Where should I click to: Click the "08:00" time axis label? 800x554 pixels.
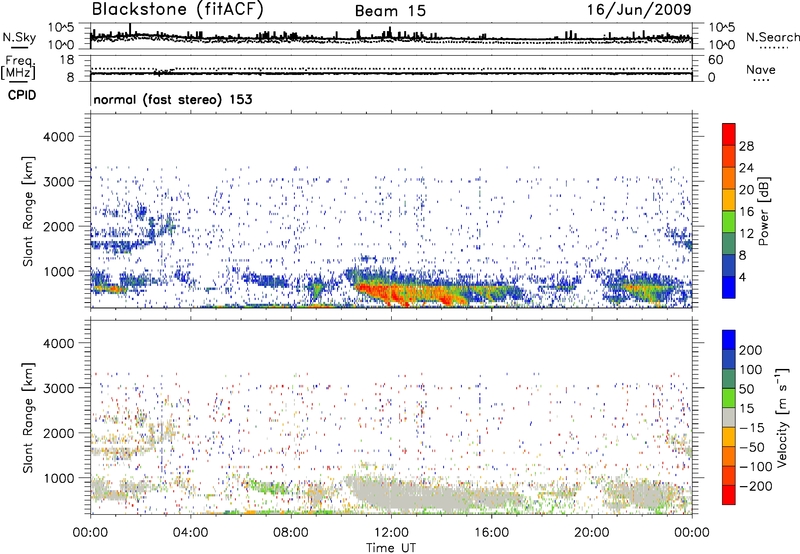290,533
